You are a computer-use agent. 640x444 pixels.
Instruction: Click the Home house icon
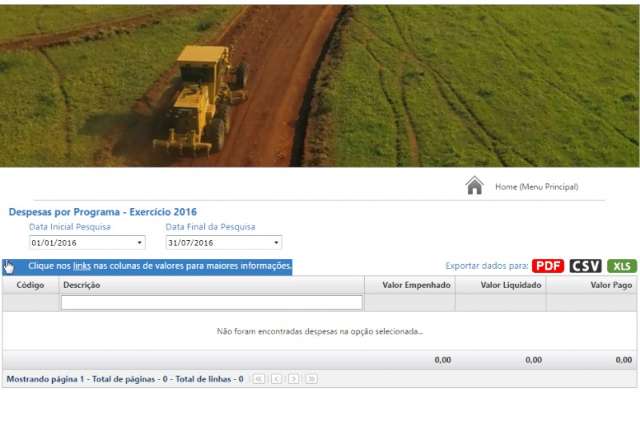[474, 185]
